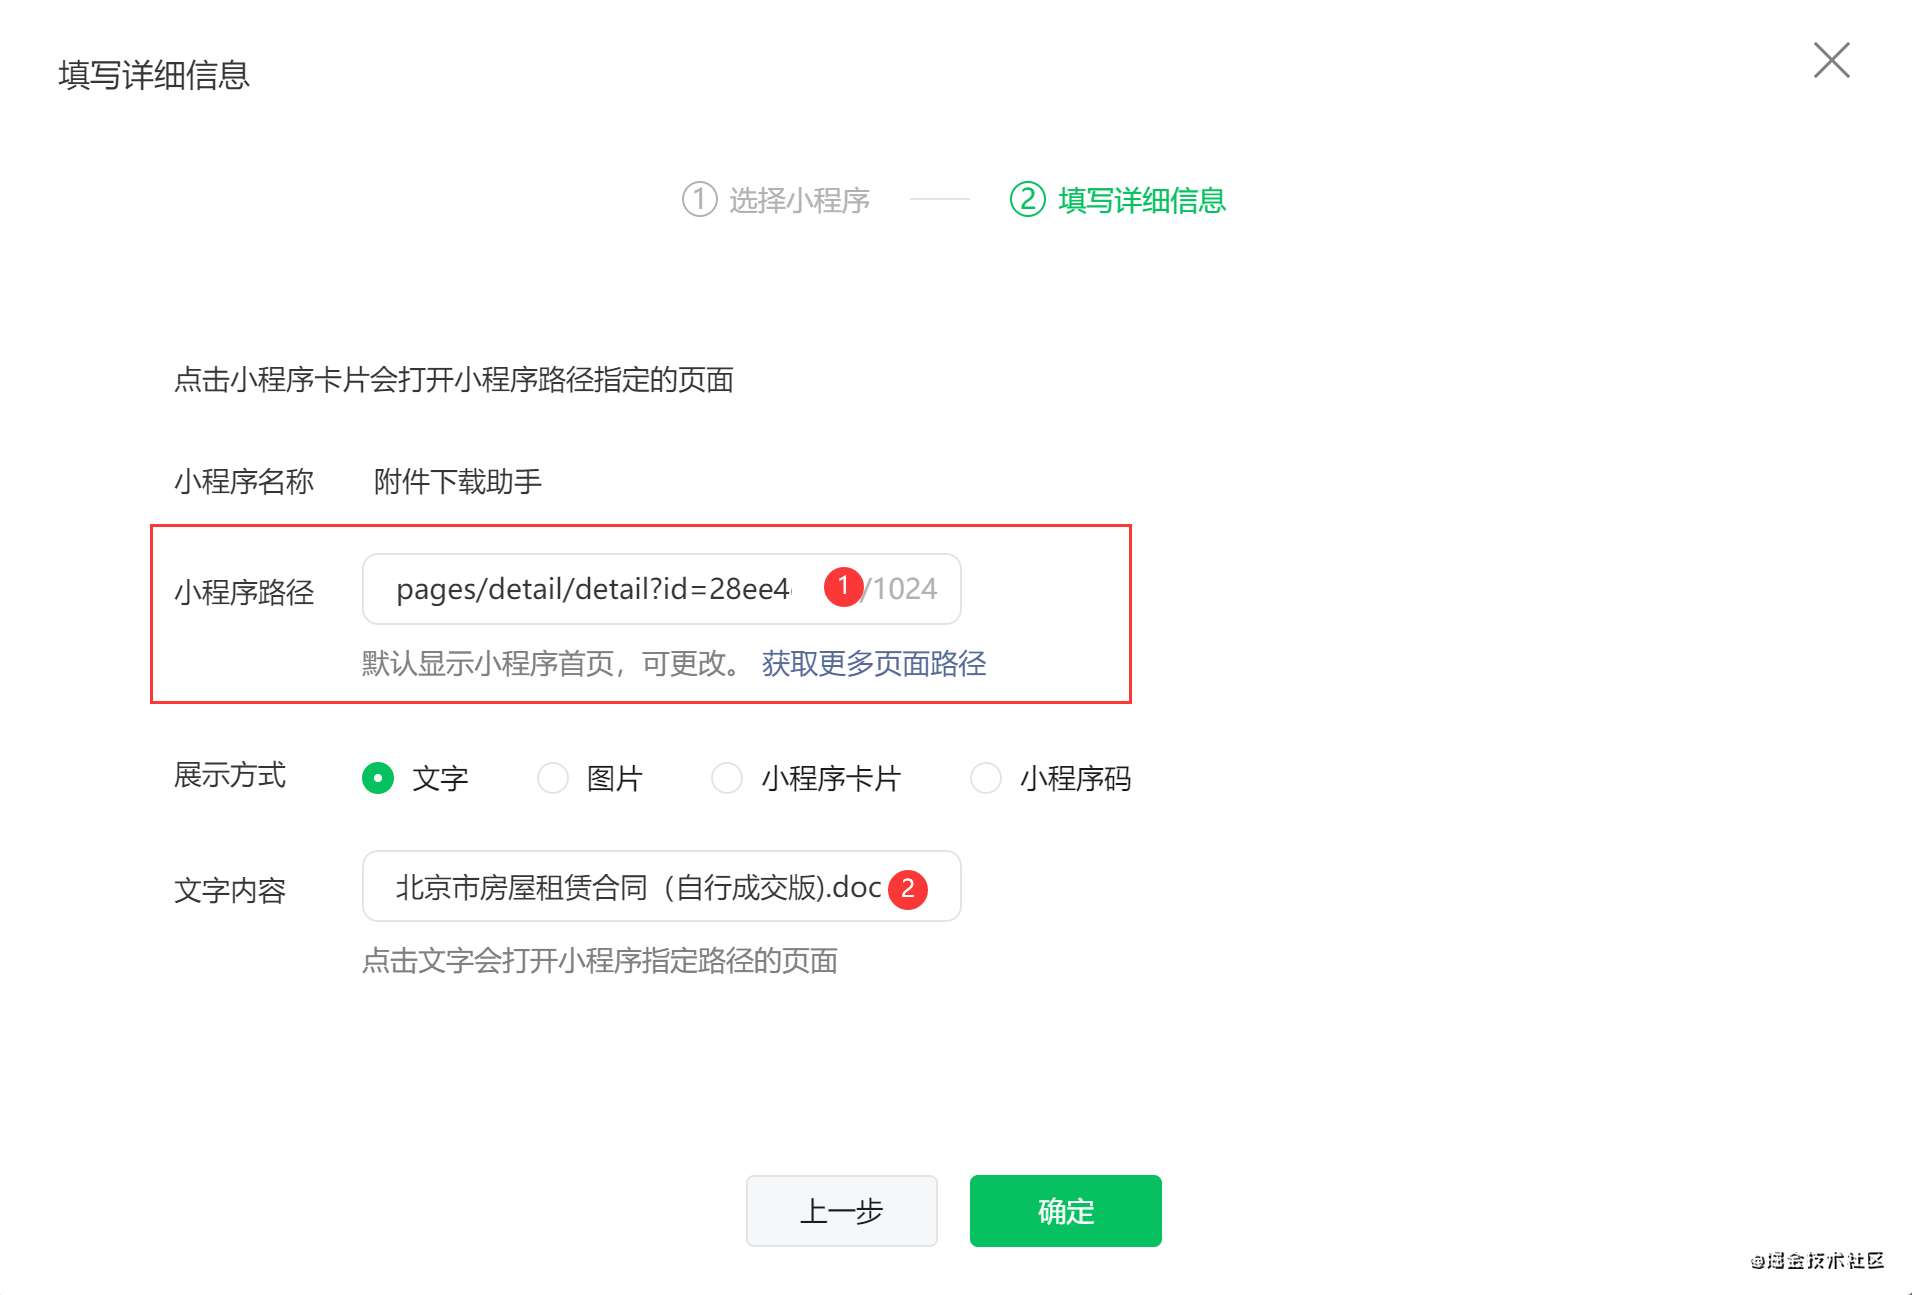Click the 文字内容 input field

click(661, 886)
